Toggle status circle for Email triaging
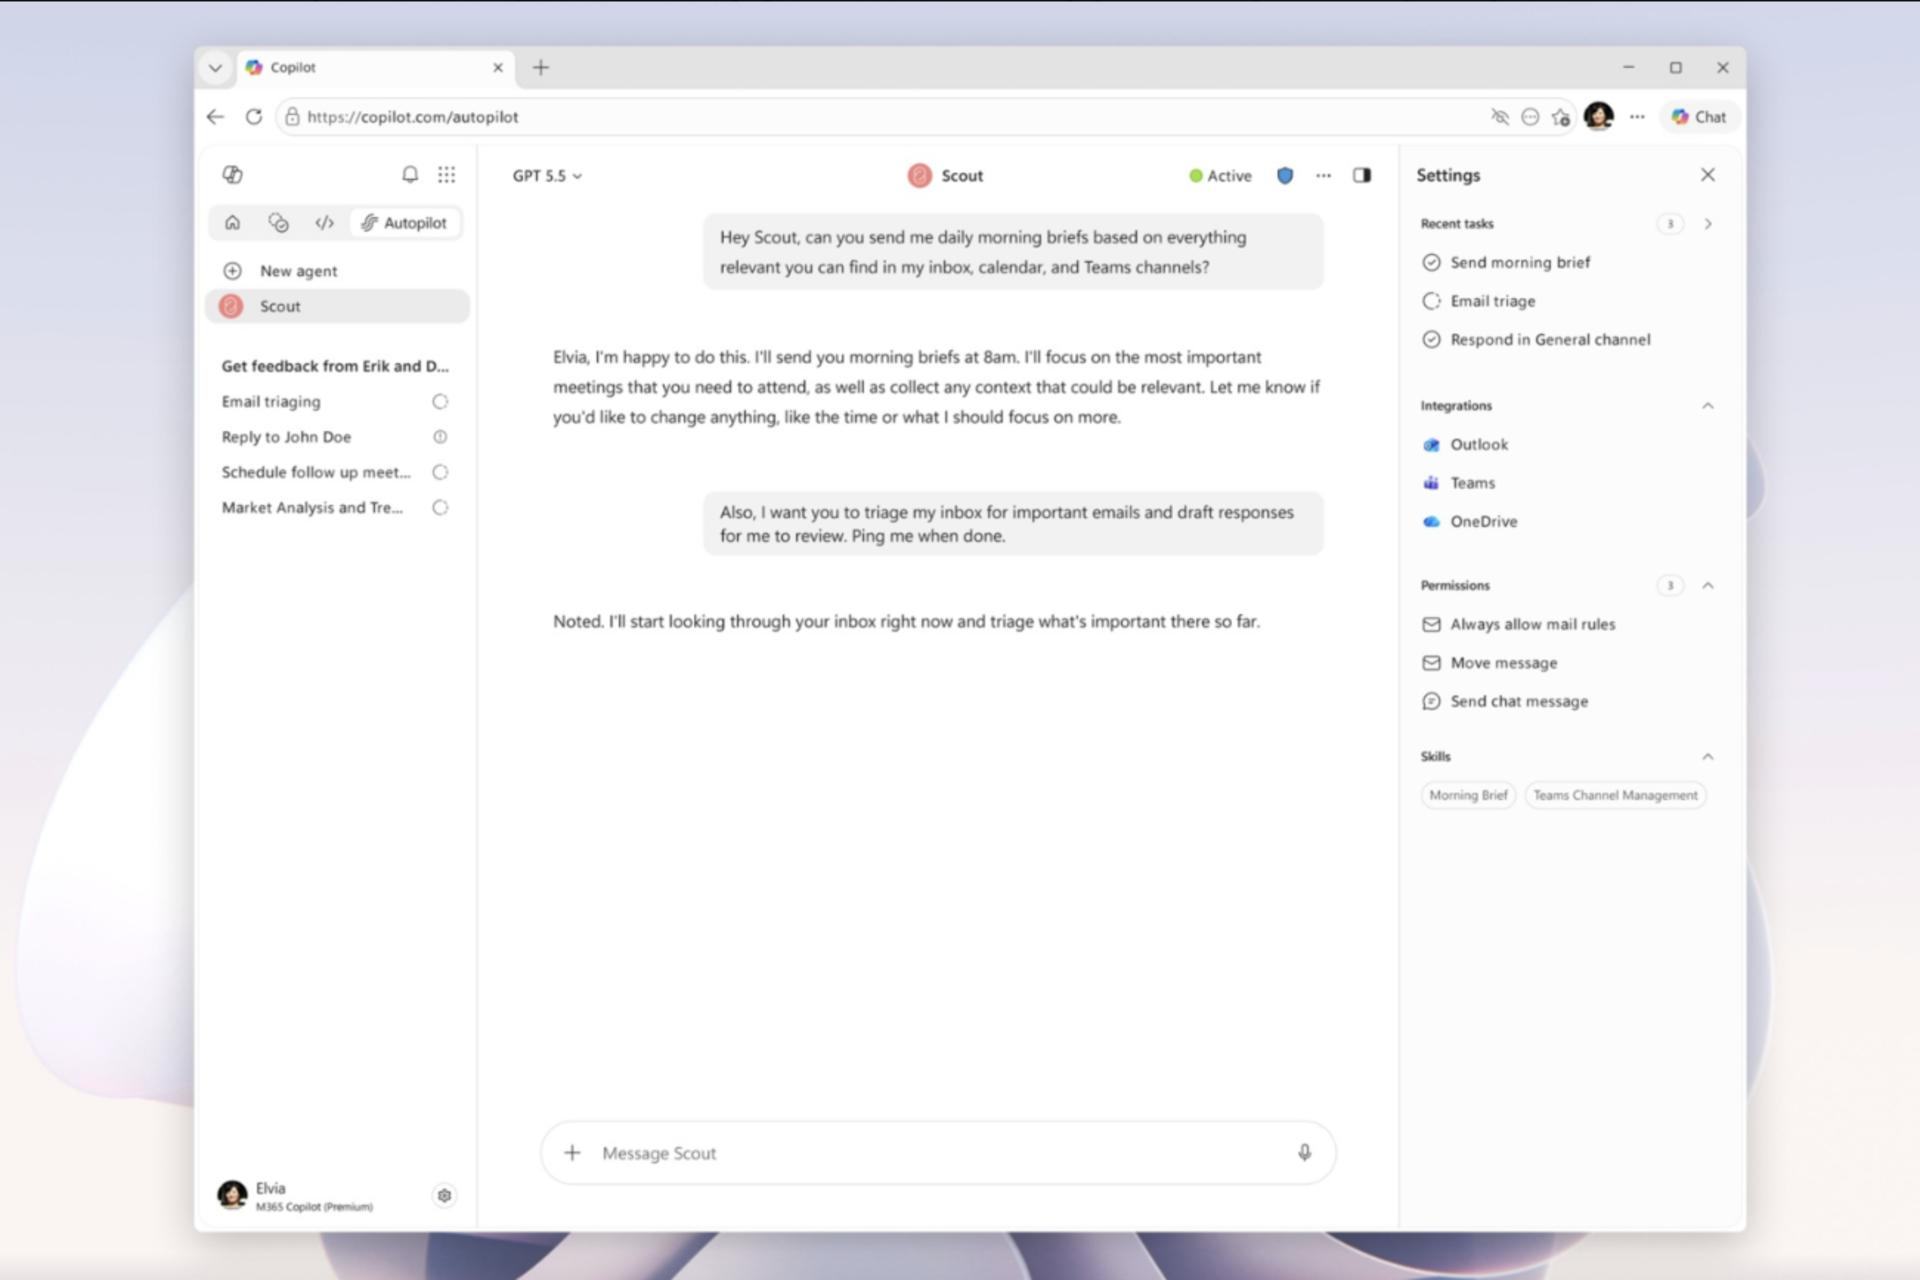Screen dimensions: 1920x1280 point(440,401)
